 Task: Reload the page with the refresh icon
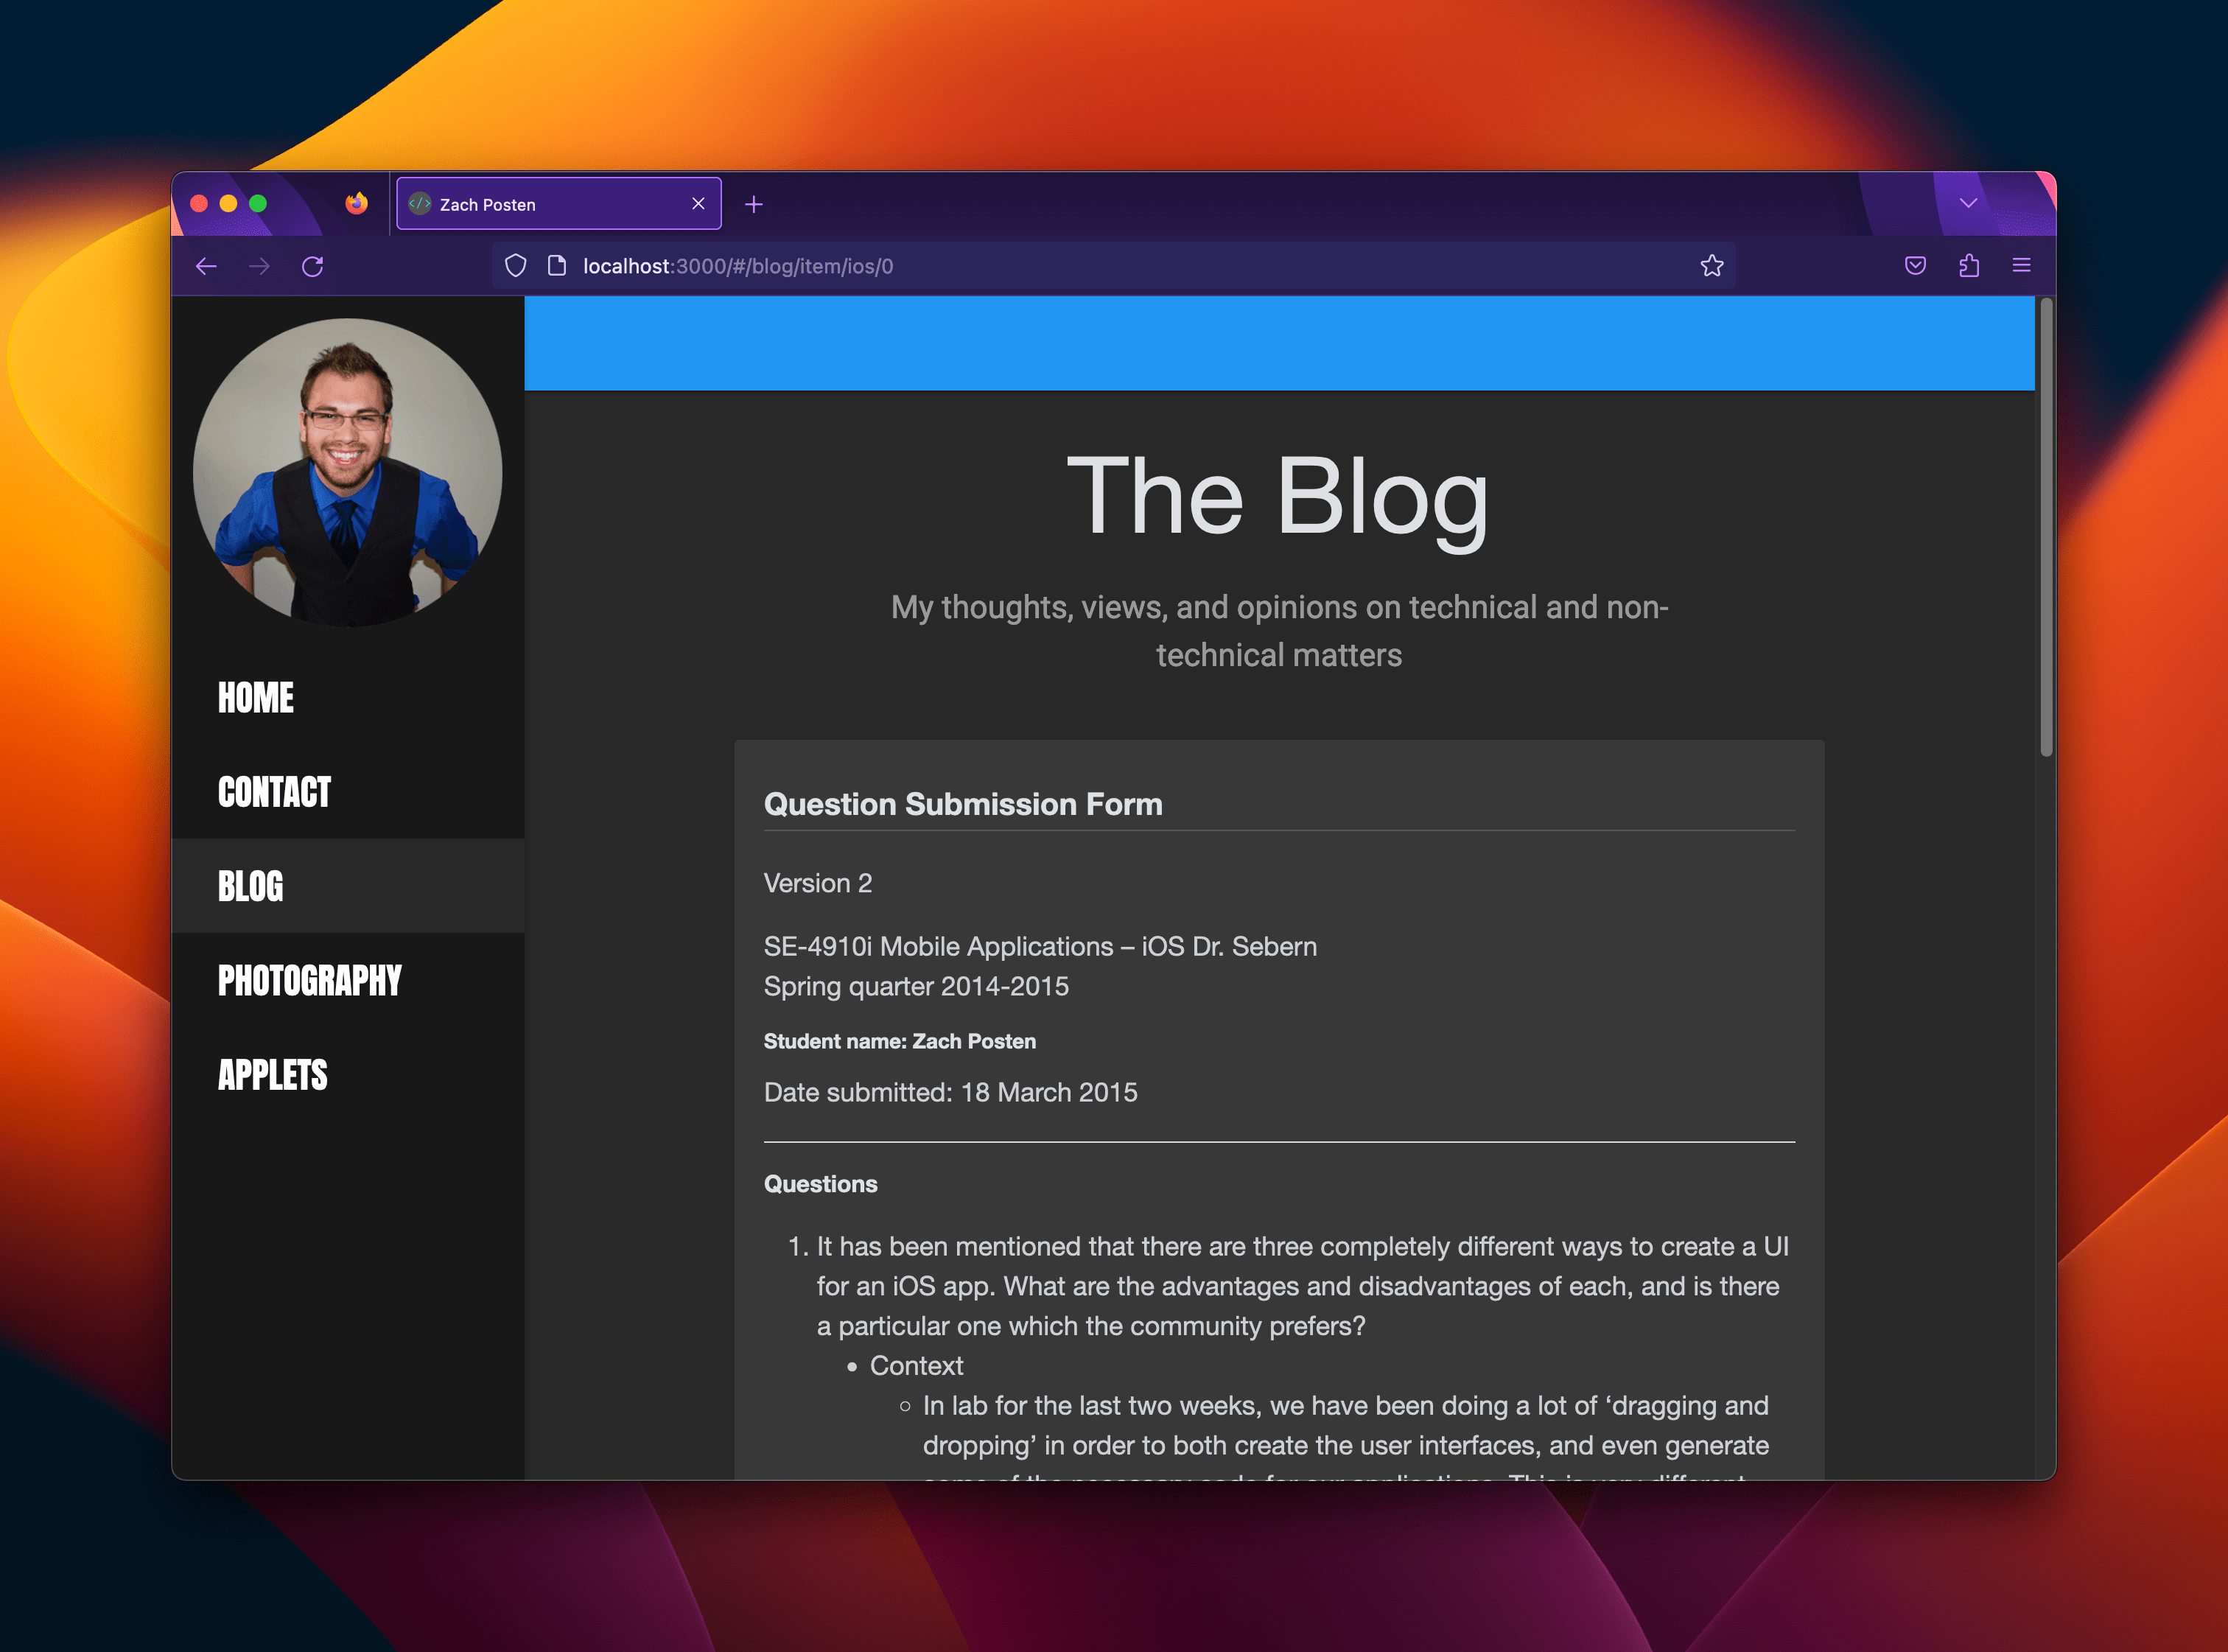(x=313, y=266)
